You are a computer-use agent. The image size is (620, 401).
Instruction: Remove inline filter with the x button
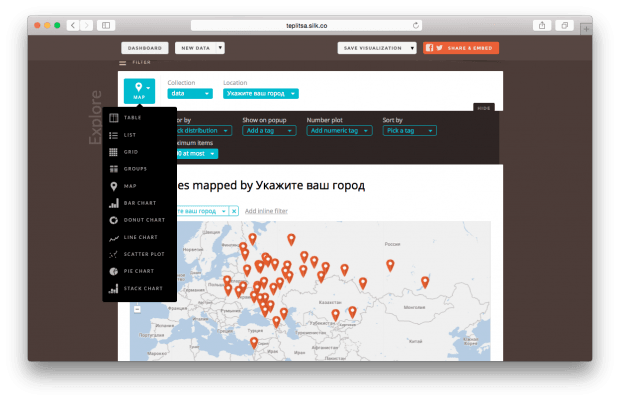pyautogui.click(x=234, y=211)
